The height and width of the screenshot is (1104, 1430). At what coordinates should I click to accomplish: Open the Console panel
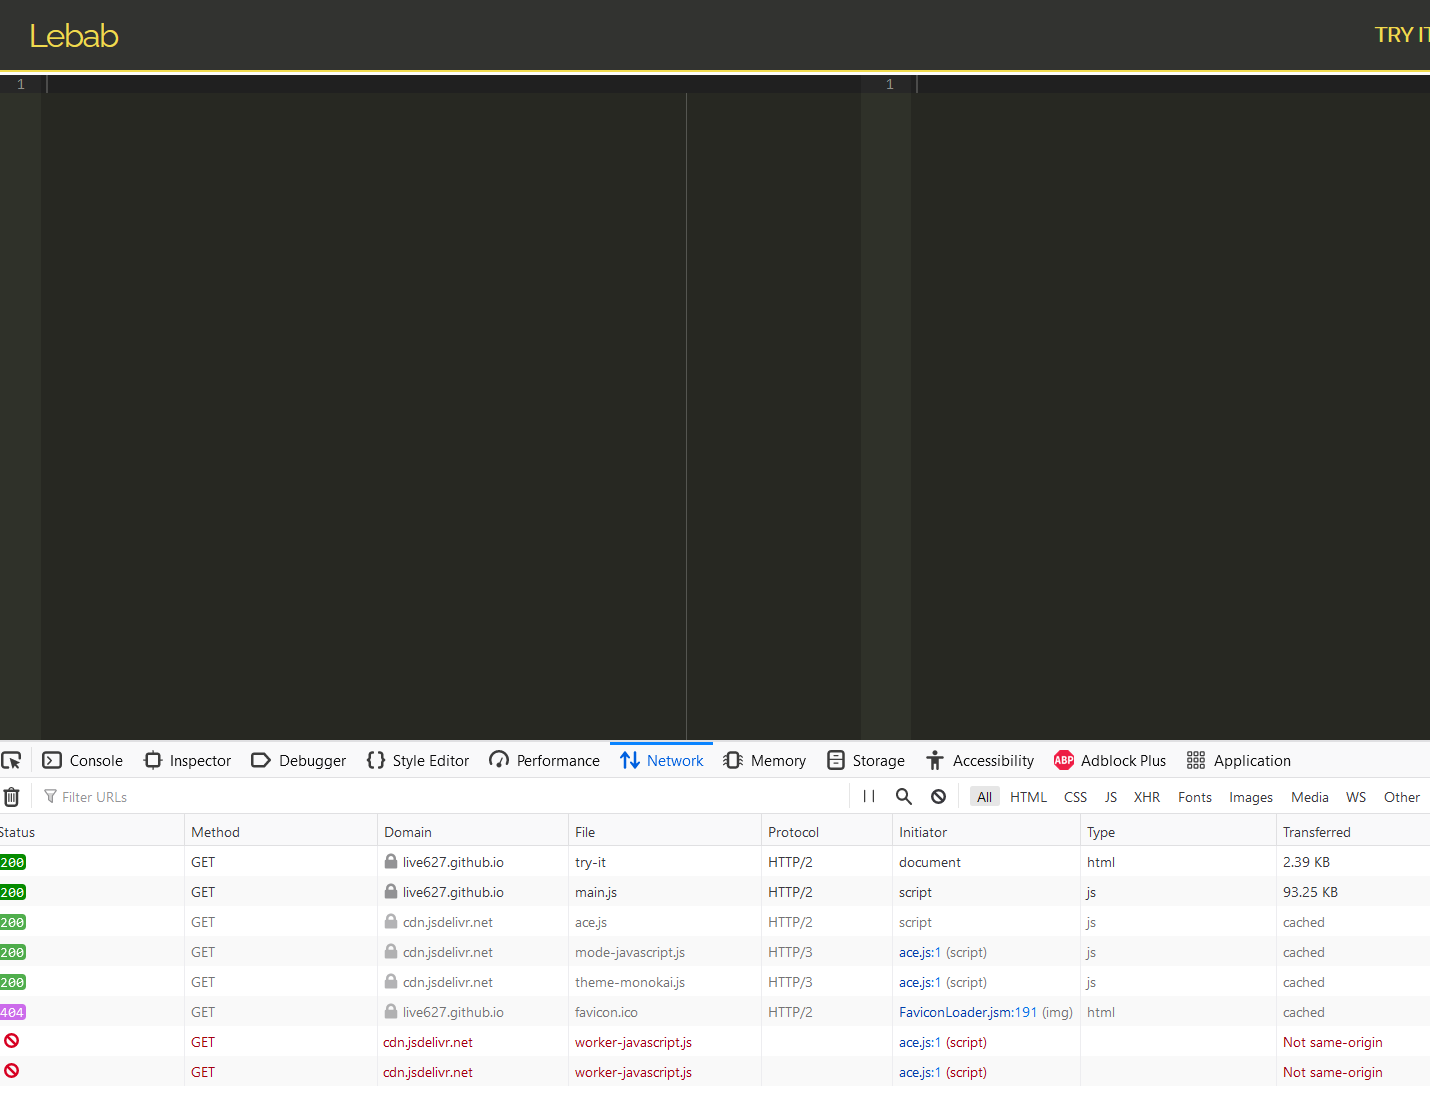pyautogui.click(x=82, y=761)
